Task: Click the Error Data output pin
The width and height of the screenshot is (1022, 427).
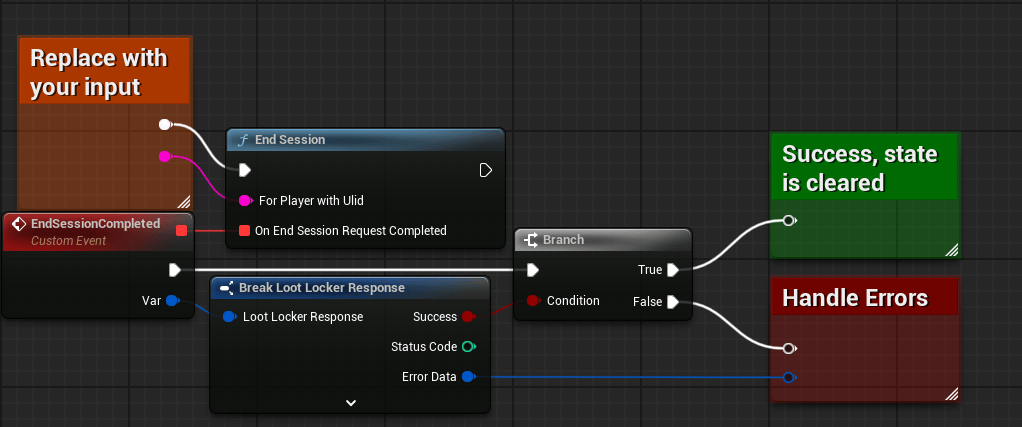Action: 466,377
